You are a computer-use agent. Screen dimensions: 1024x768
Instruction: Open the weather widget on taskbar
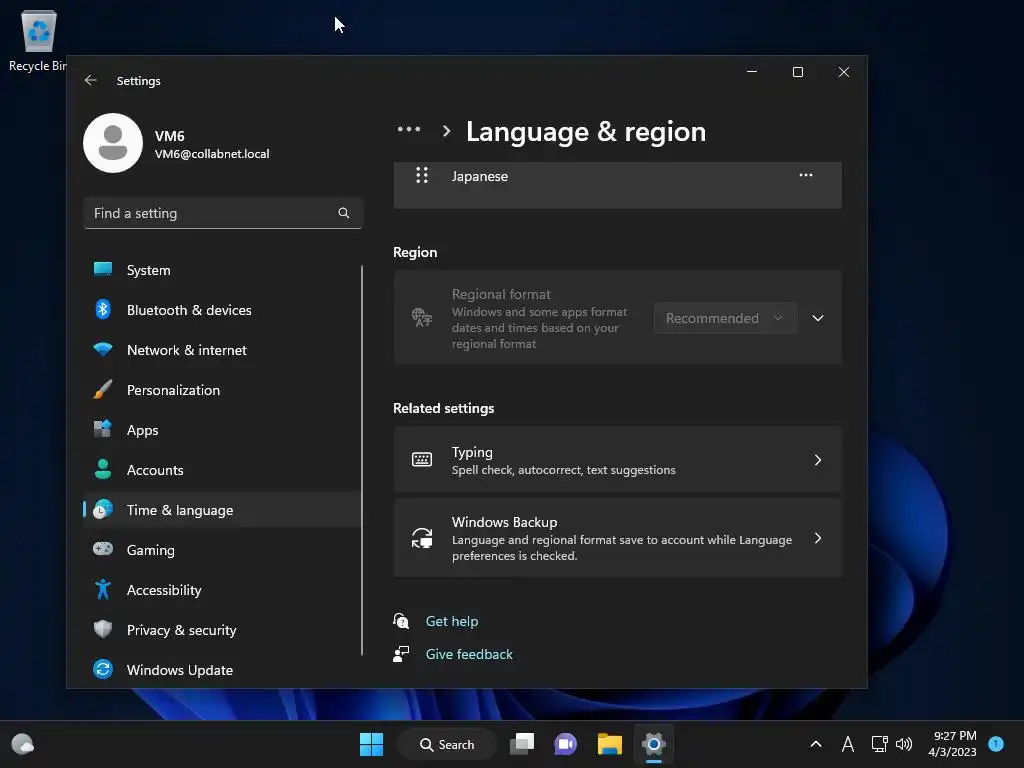point(23,744)
